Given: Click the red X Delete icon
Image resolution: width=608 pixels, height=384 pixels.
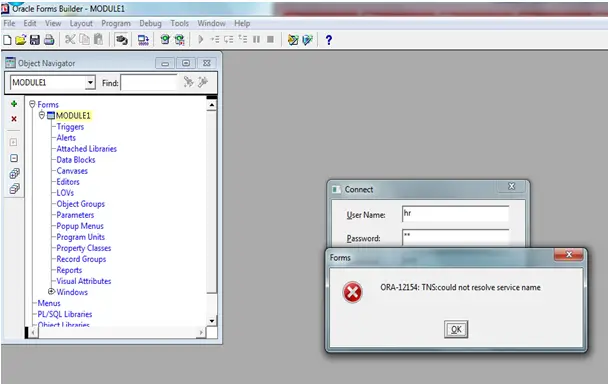Looking at the screenshot, I should [14, 119].
